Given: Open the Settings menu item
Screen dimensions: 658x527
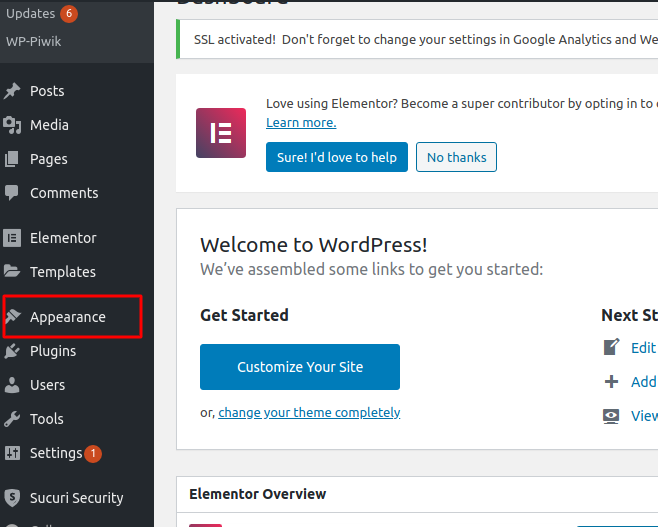Looking at the screenshot, I should [56, 453].
